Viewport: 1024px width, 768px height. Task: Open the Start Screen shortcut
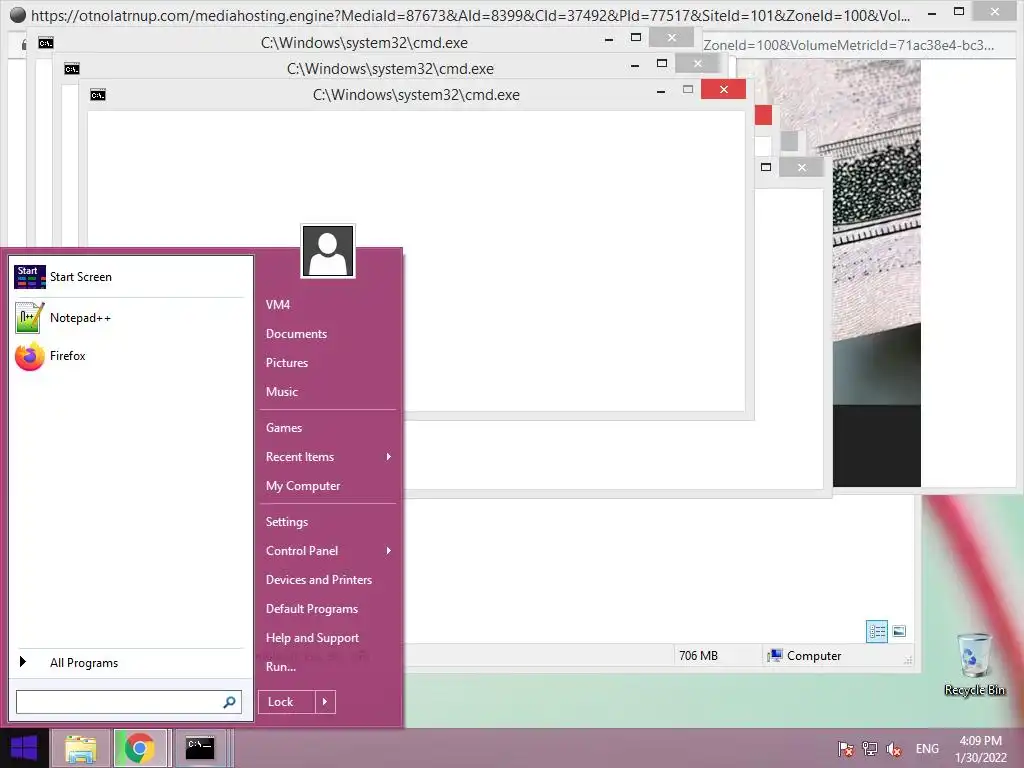(x=129, y=277)
